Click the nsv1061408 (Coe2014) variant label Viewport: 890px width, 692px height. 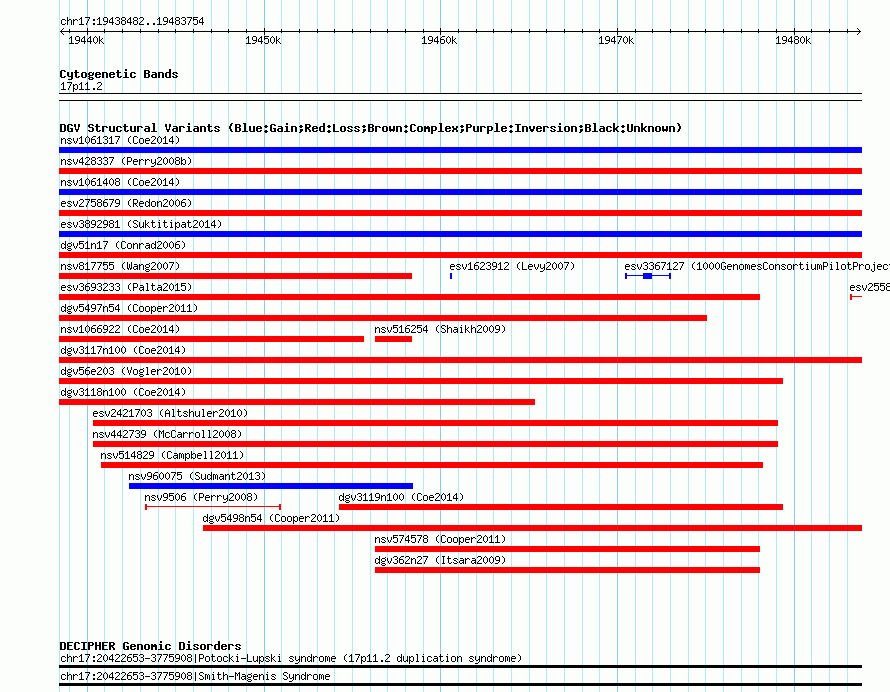click(120, 182)
